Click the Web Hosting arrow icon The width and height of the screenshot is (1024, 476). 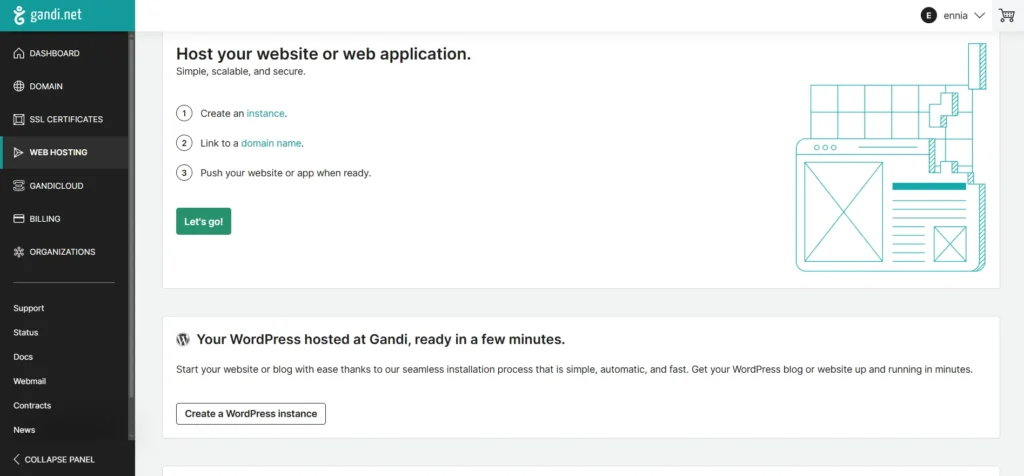pyautogui.click(x=19, y=153)
